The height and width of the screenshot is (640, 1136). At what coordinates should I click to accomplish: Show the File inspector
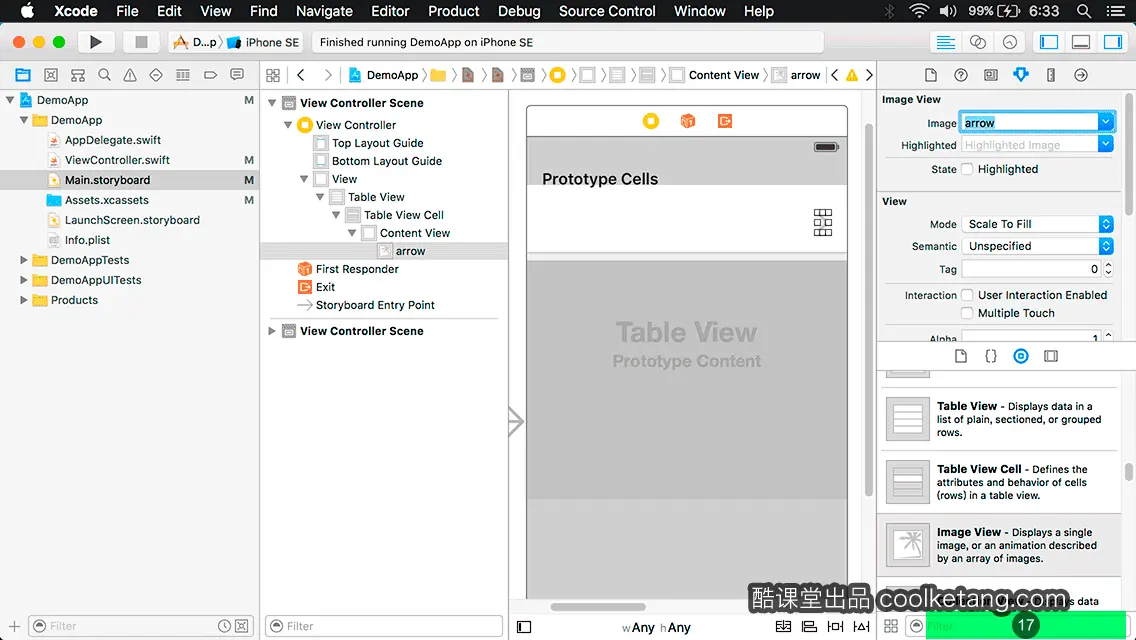(931, 75)
